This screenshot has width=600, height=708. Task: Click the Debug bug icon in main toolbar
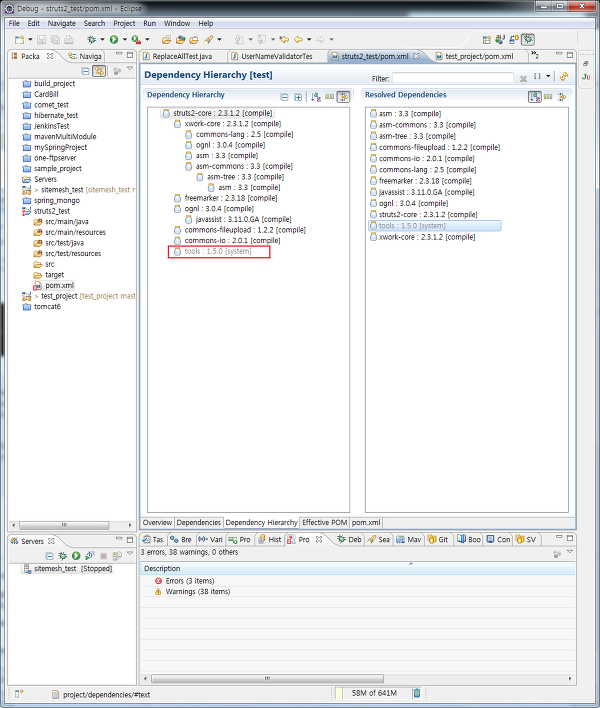[92, 40]
